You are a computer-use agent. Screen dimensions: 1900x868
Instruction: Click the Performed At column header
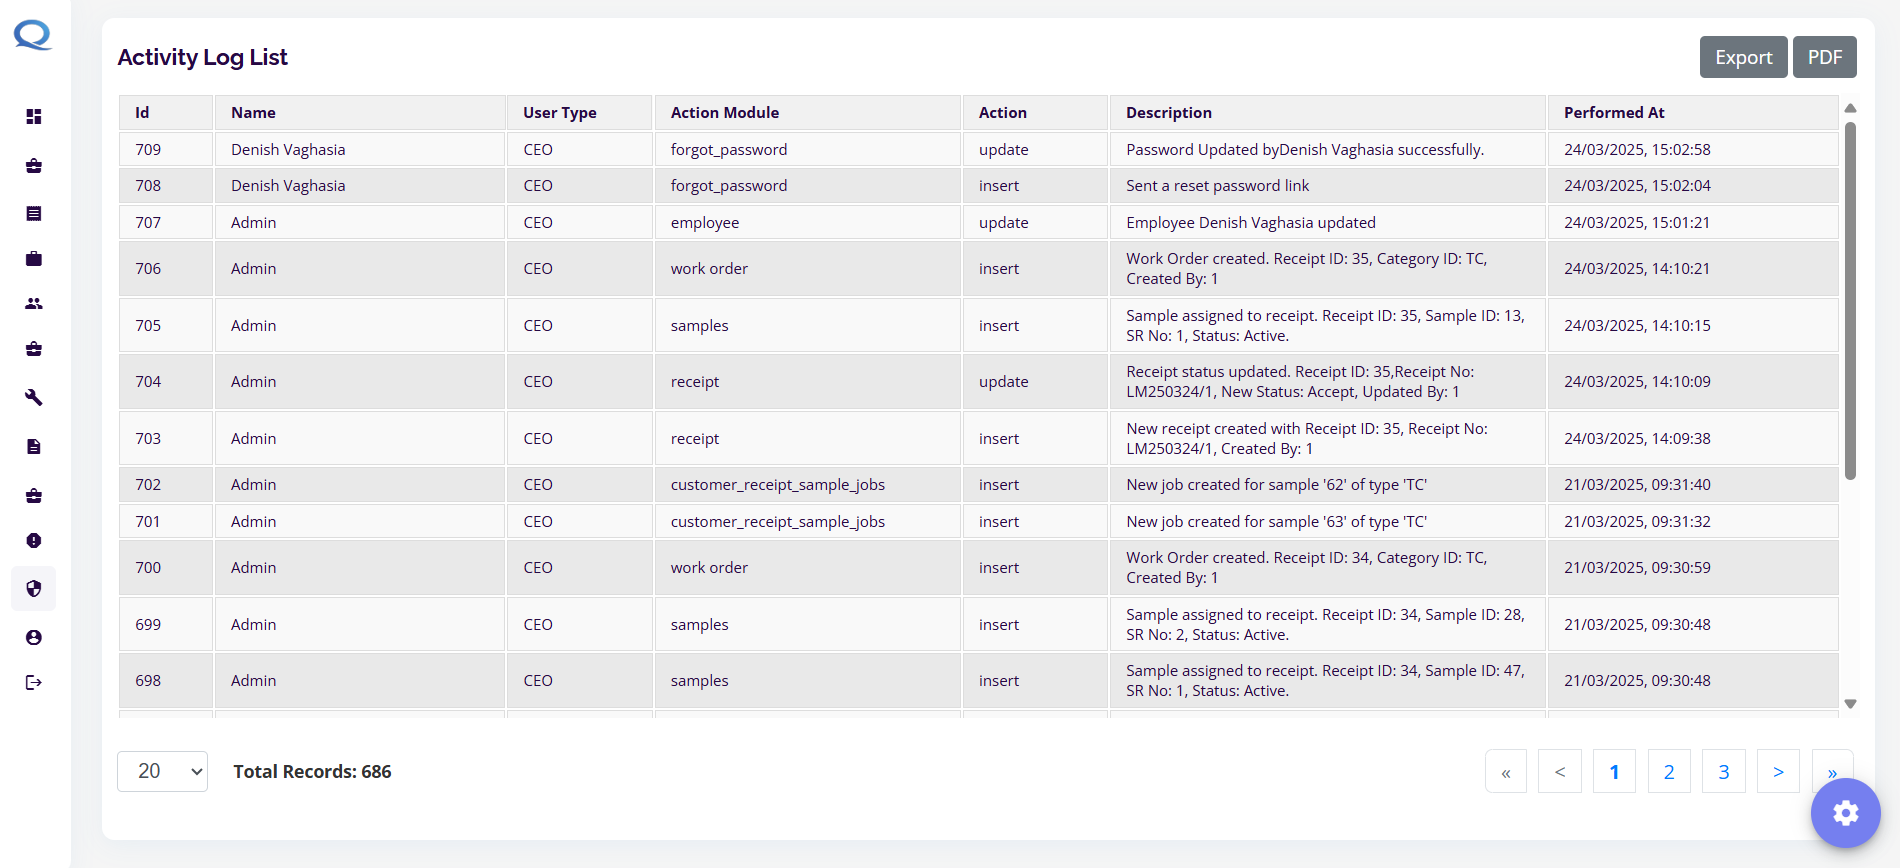[x=1614, y=113]
